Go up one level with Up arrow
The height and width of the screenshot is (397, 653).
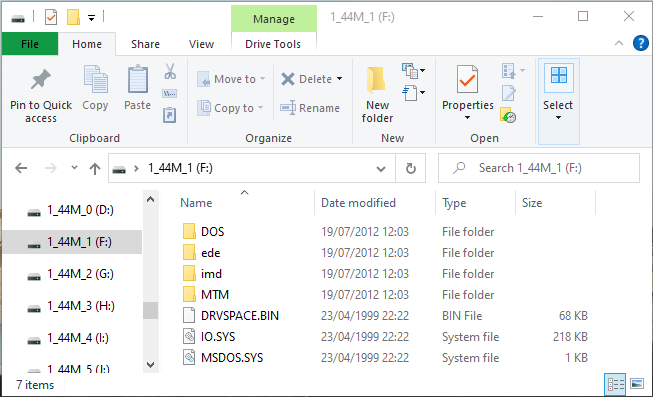coord(95,169)
